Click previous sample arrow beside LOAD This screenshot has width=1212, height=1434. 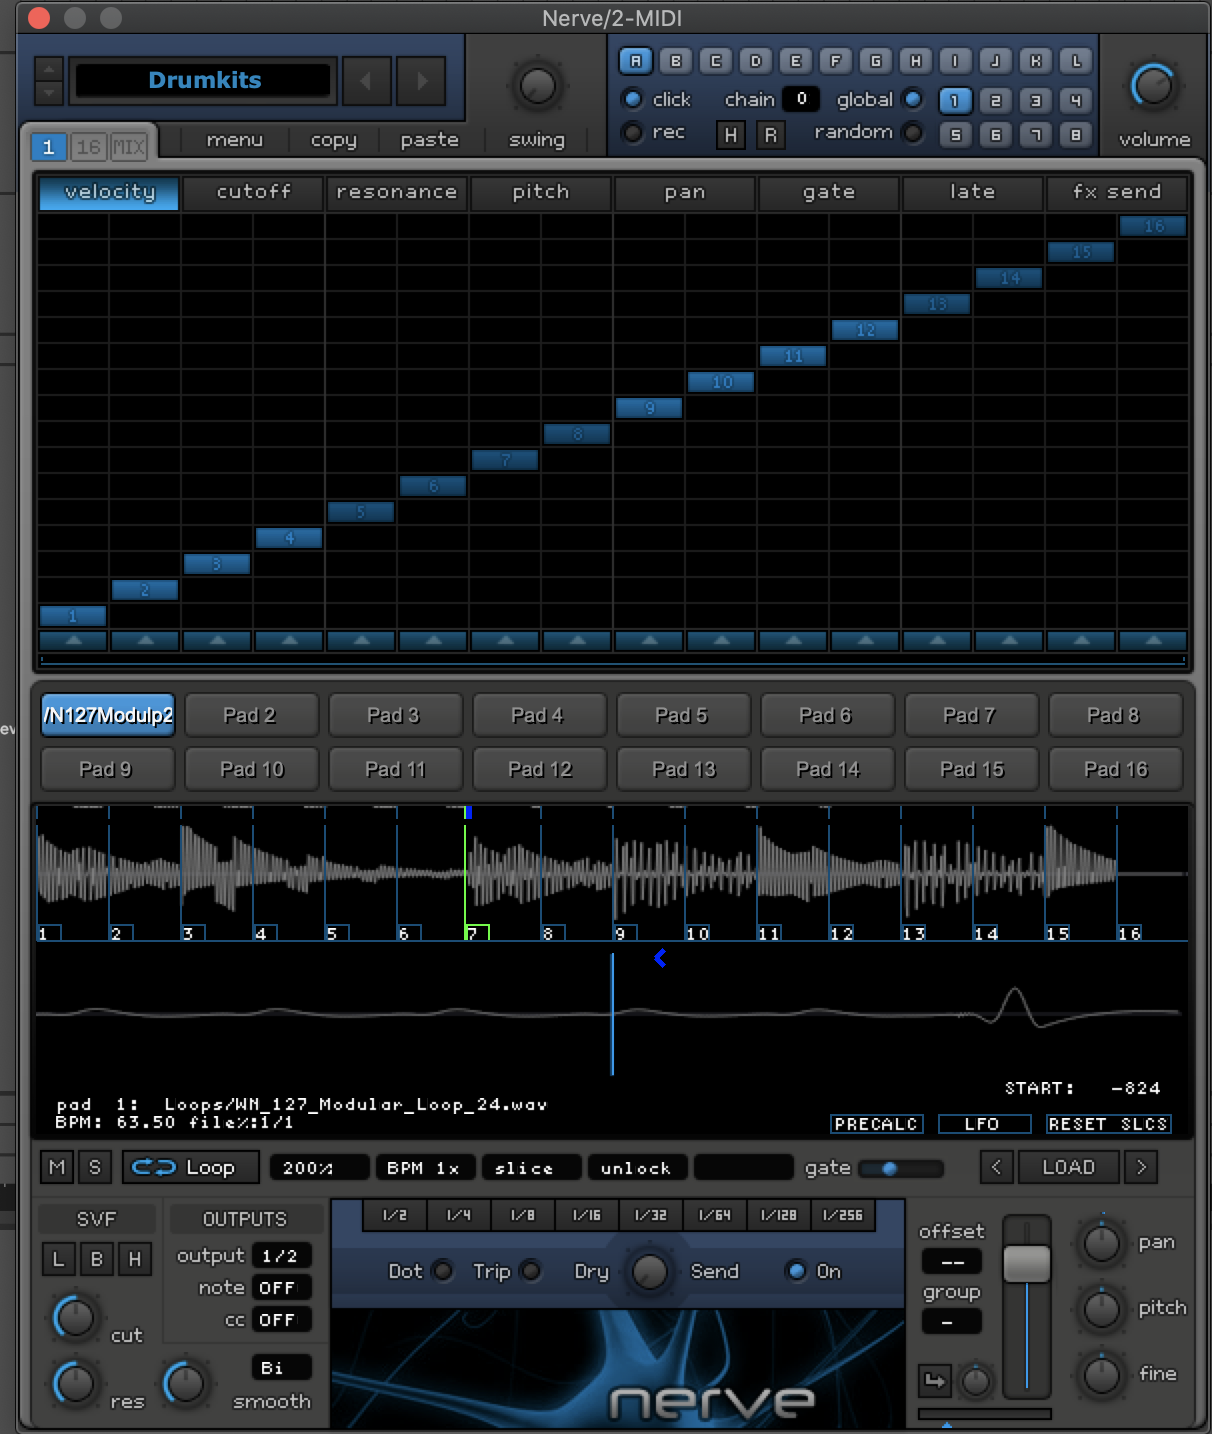(x=996, y=1167)
